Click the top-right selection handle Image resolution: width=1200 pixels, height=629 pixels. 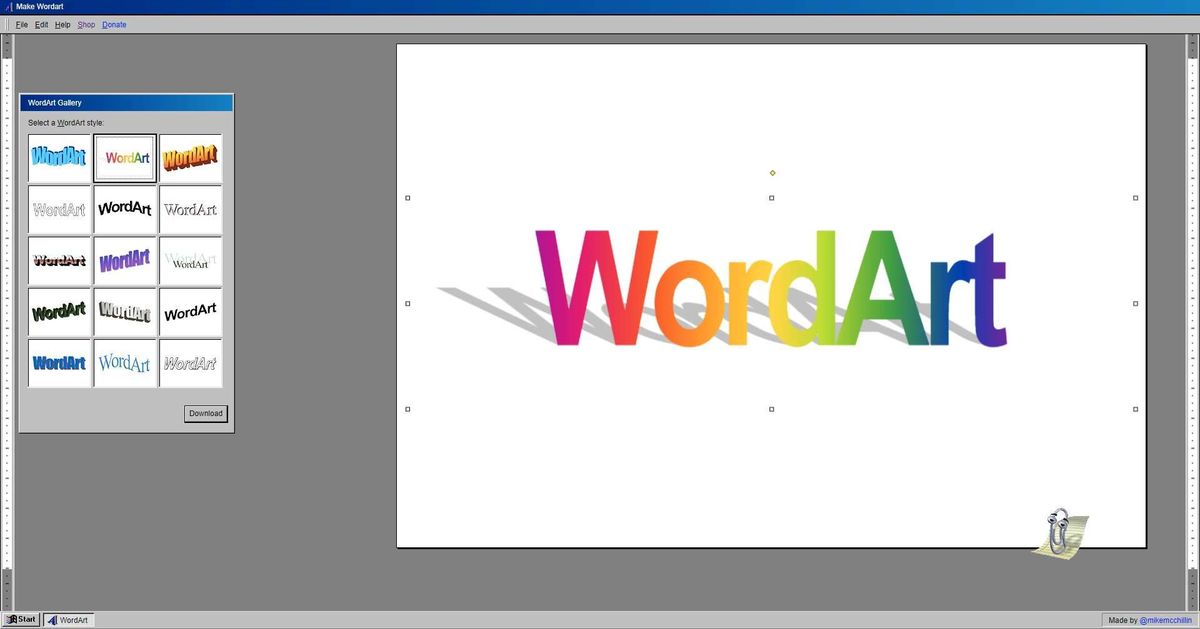point(1135,198)
